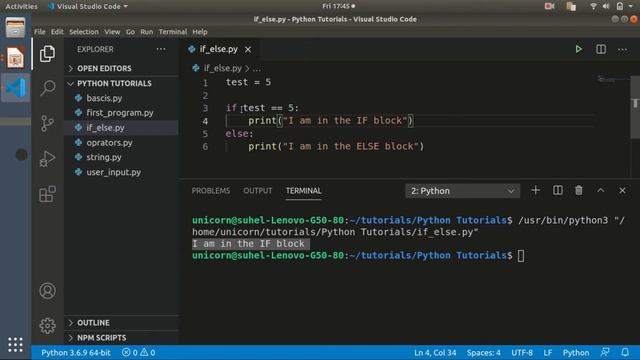Click the feedback icon in status bar
This screenshot has height=360, width=640.
(x=605, y=352)
